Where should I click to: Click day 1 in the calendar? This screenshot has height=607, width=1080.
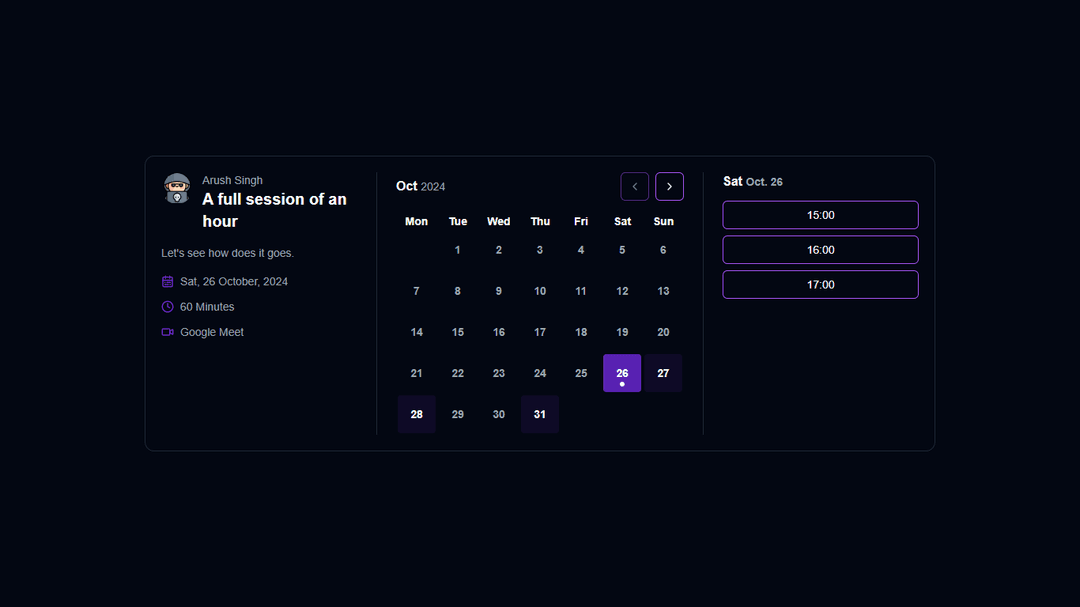click(x=458, y=250)
